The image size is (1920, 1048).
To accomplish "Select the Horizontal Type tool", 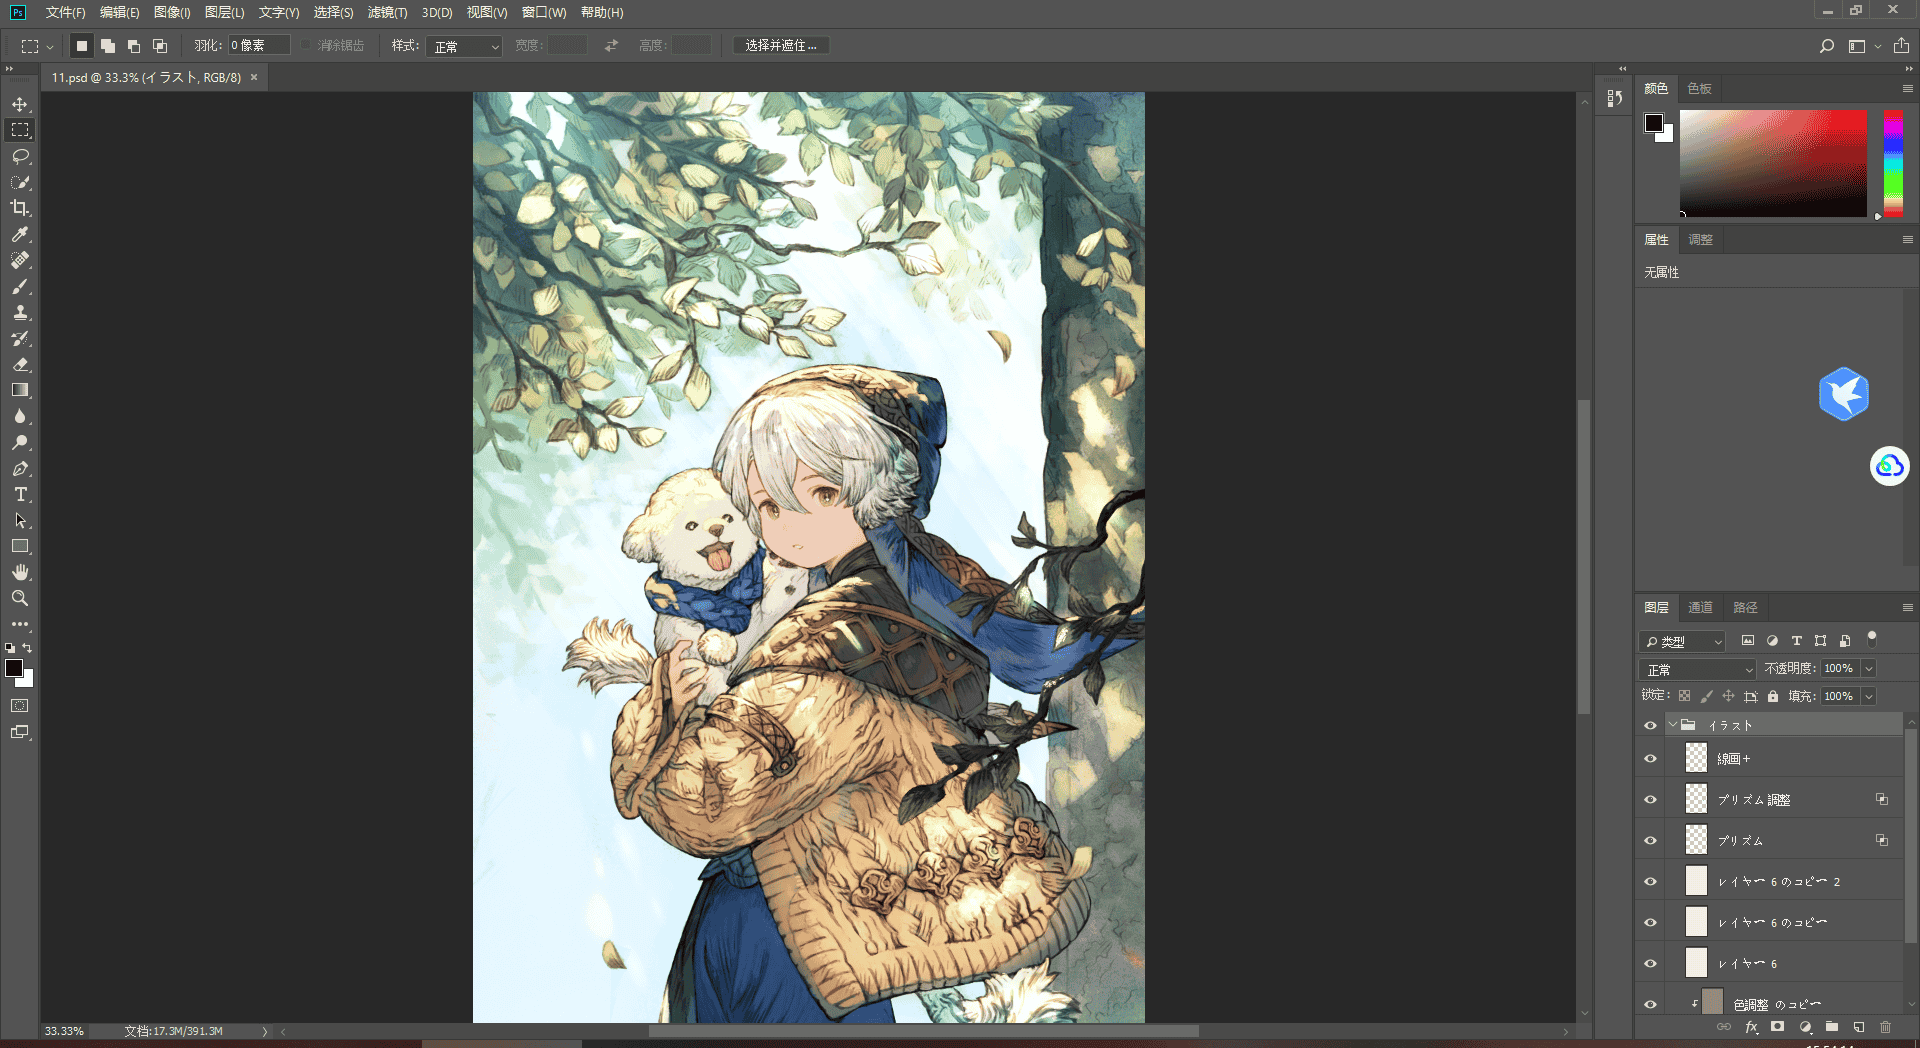I will pos(20,494).
